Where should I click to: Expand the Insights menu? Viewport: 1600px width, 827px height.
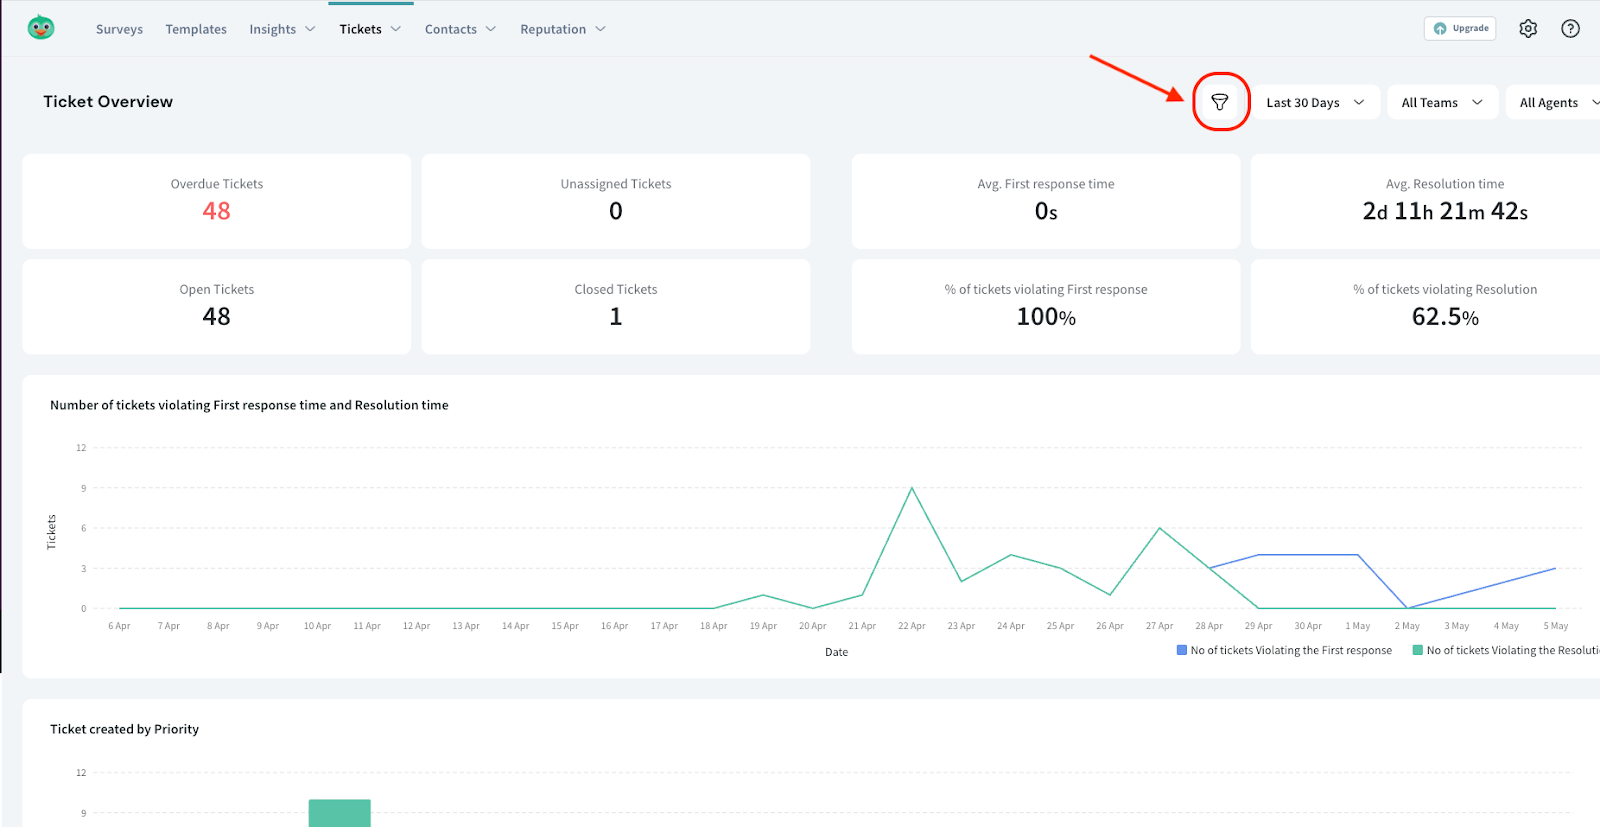[x=282, y=29]
